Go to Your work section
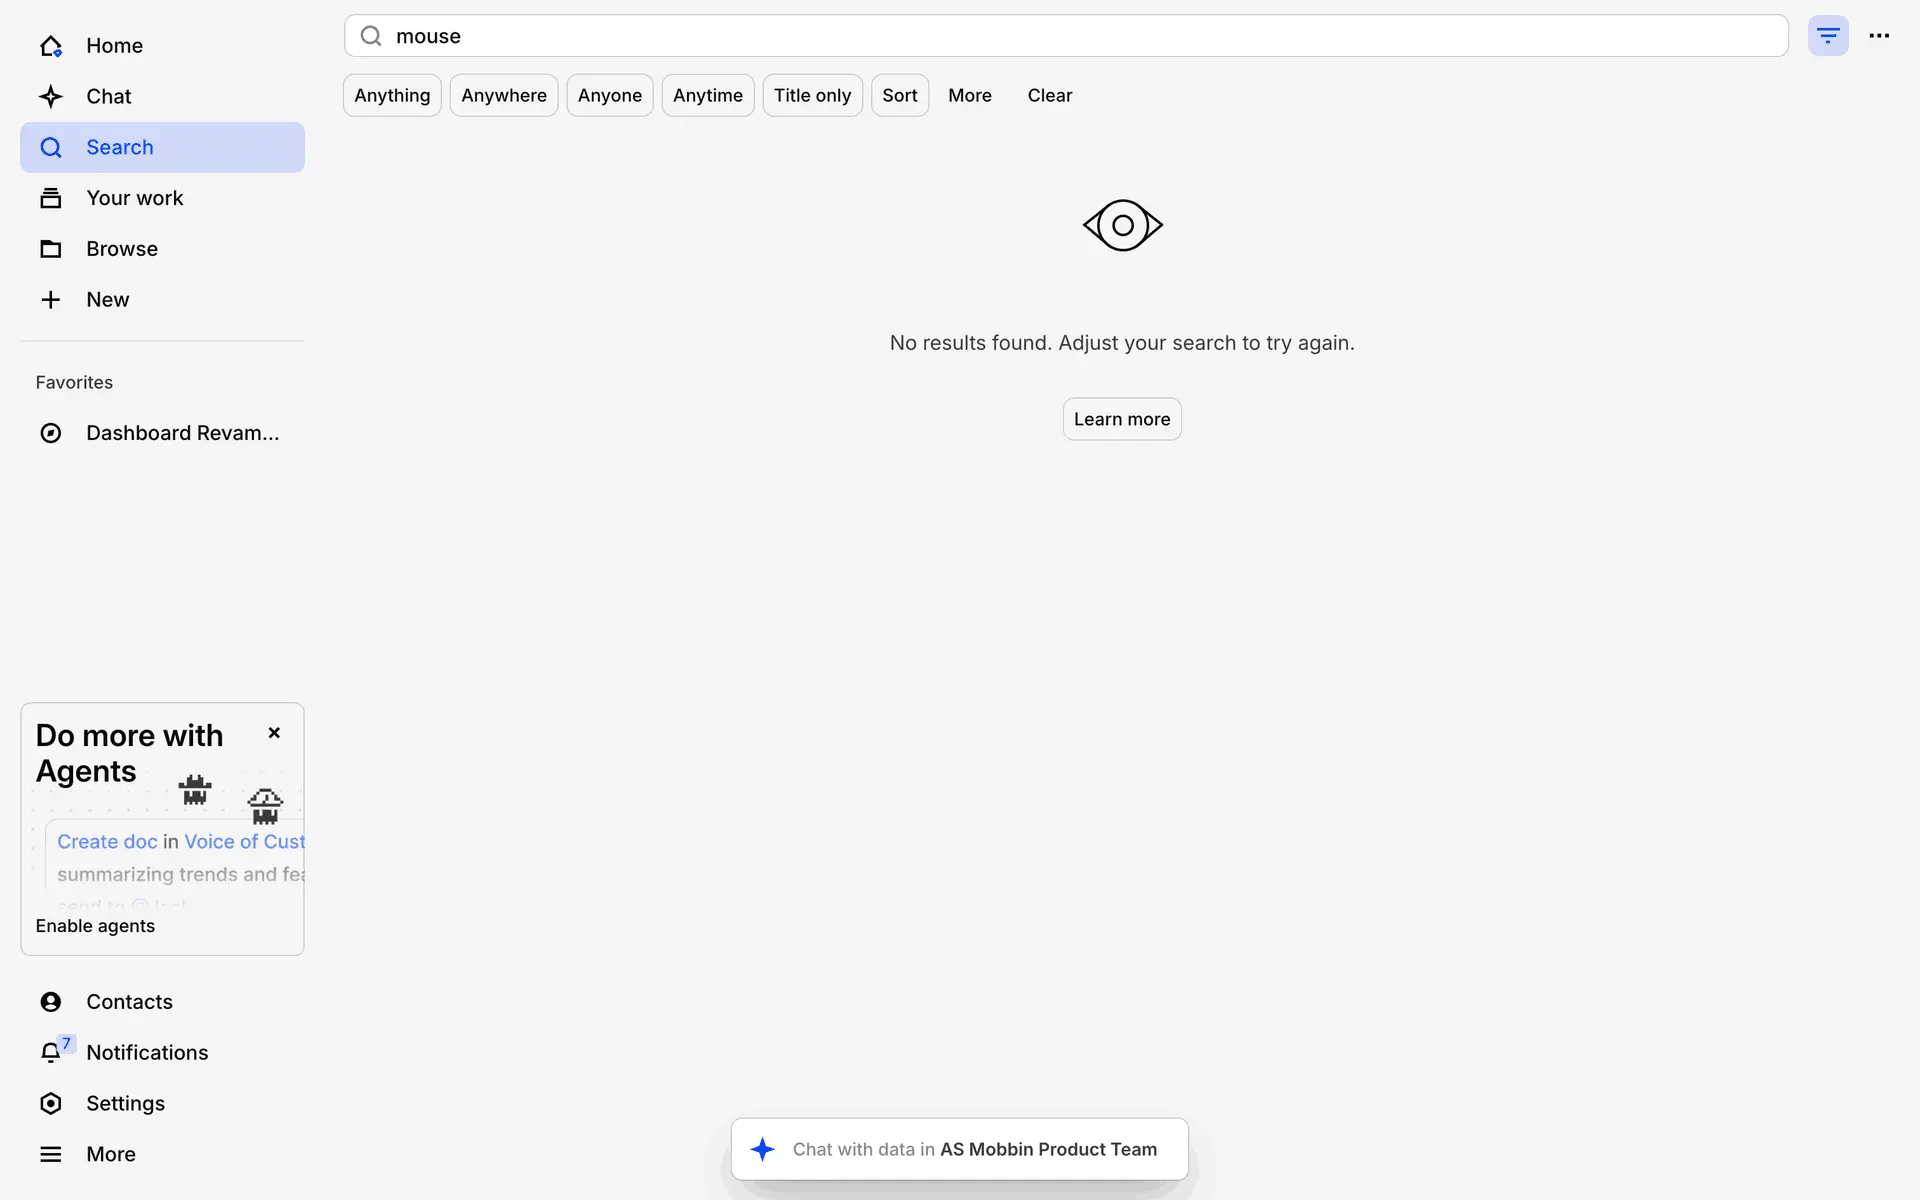Viewport: 1920px width, 1200px height. tap(135, 198)
